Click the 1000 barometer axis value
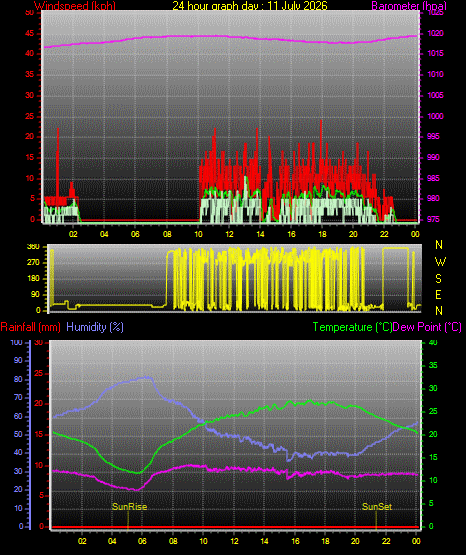Screen dimensions: 466x555 (x=436, y=116)
